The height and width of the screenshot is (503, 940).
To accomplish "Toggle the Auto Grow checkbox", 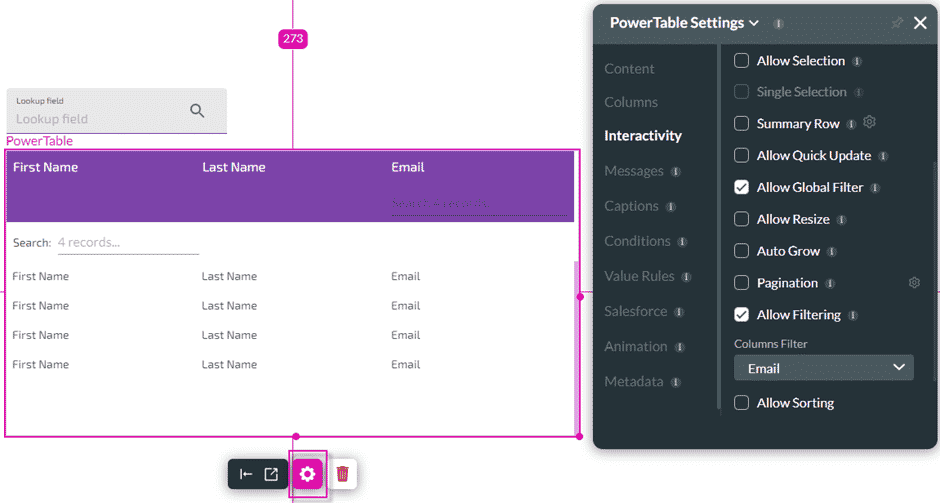I will point(742,251).
